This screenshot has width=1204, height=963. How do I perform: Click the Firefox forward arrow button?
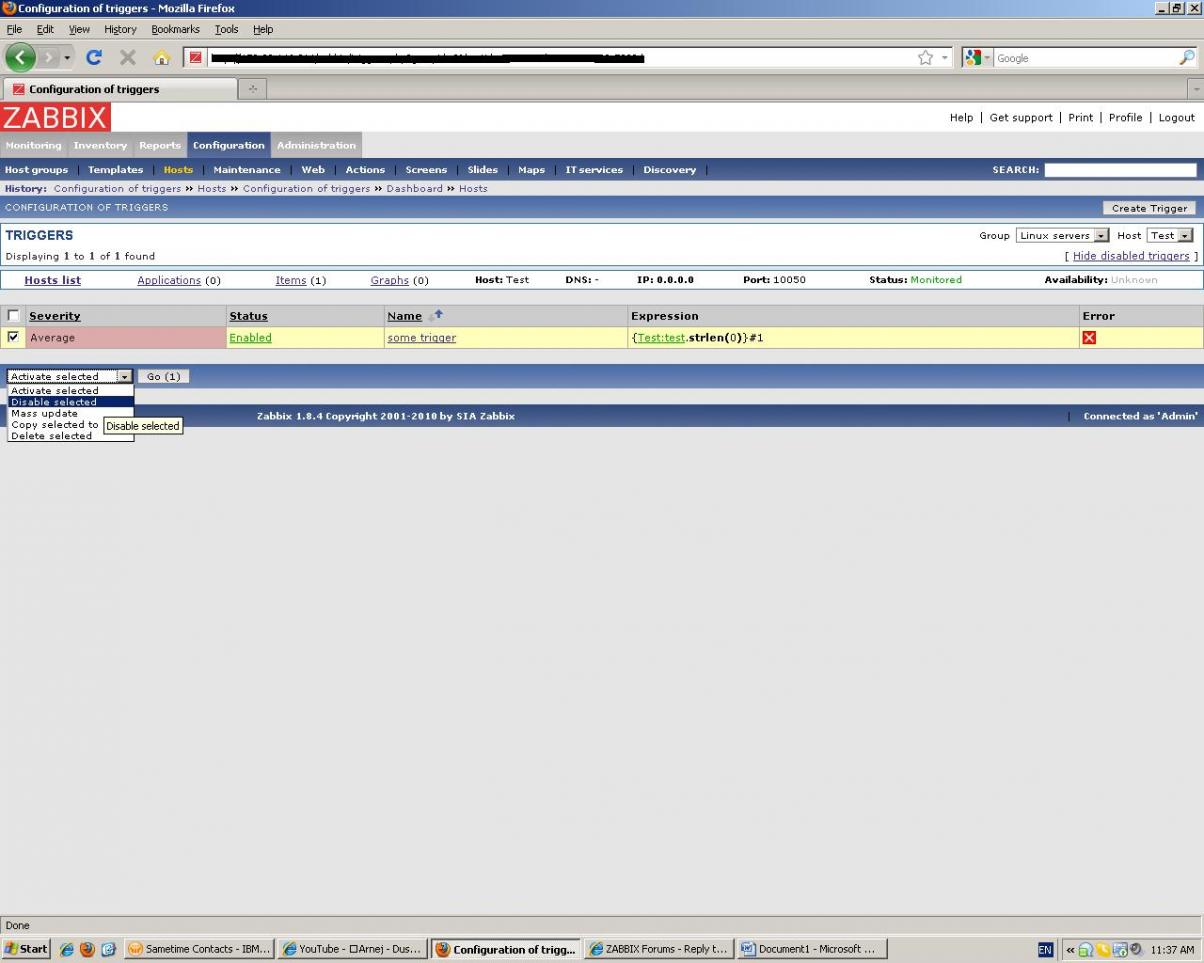(x=48, y=57)
